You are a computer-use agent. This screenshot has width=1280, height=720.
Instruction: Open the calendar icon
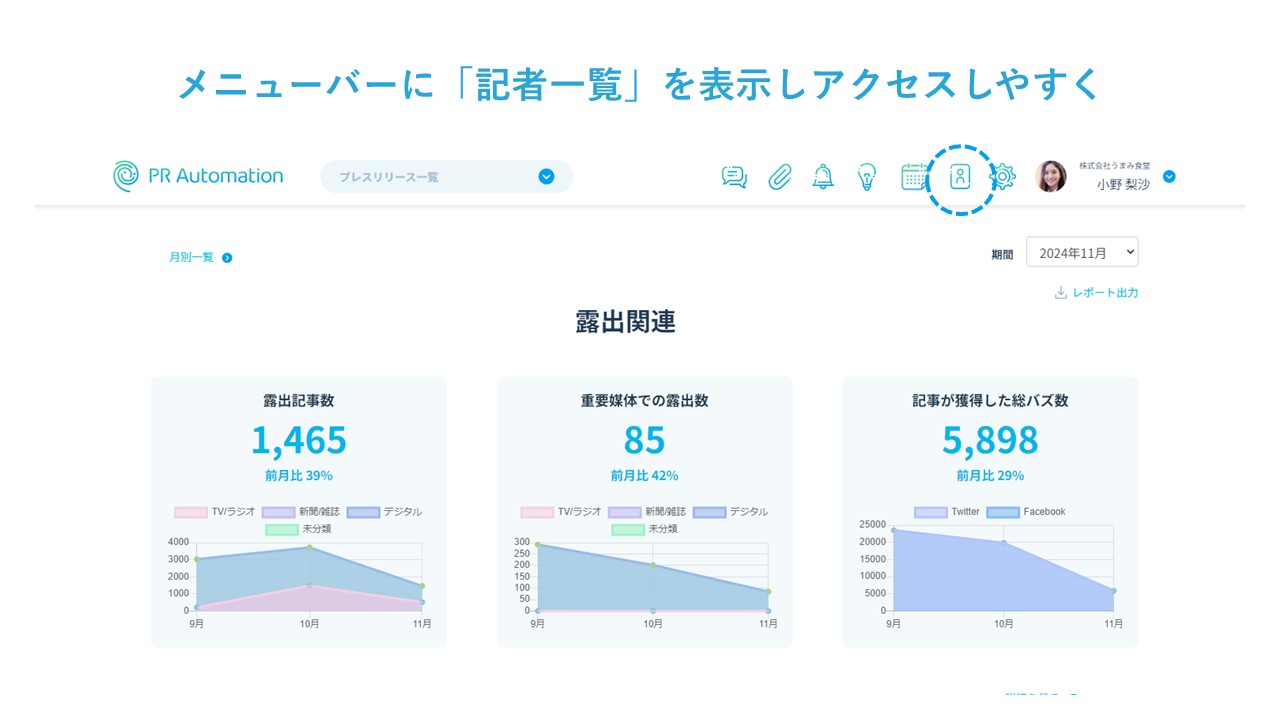point(914,177)
